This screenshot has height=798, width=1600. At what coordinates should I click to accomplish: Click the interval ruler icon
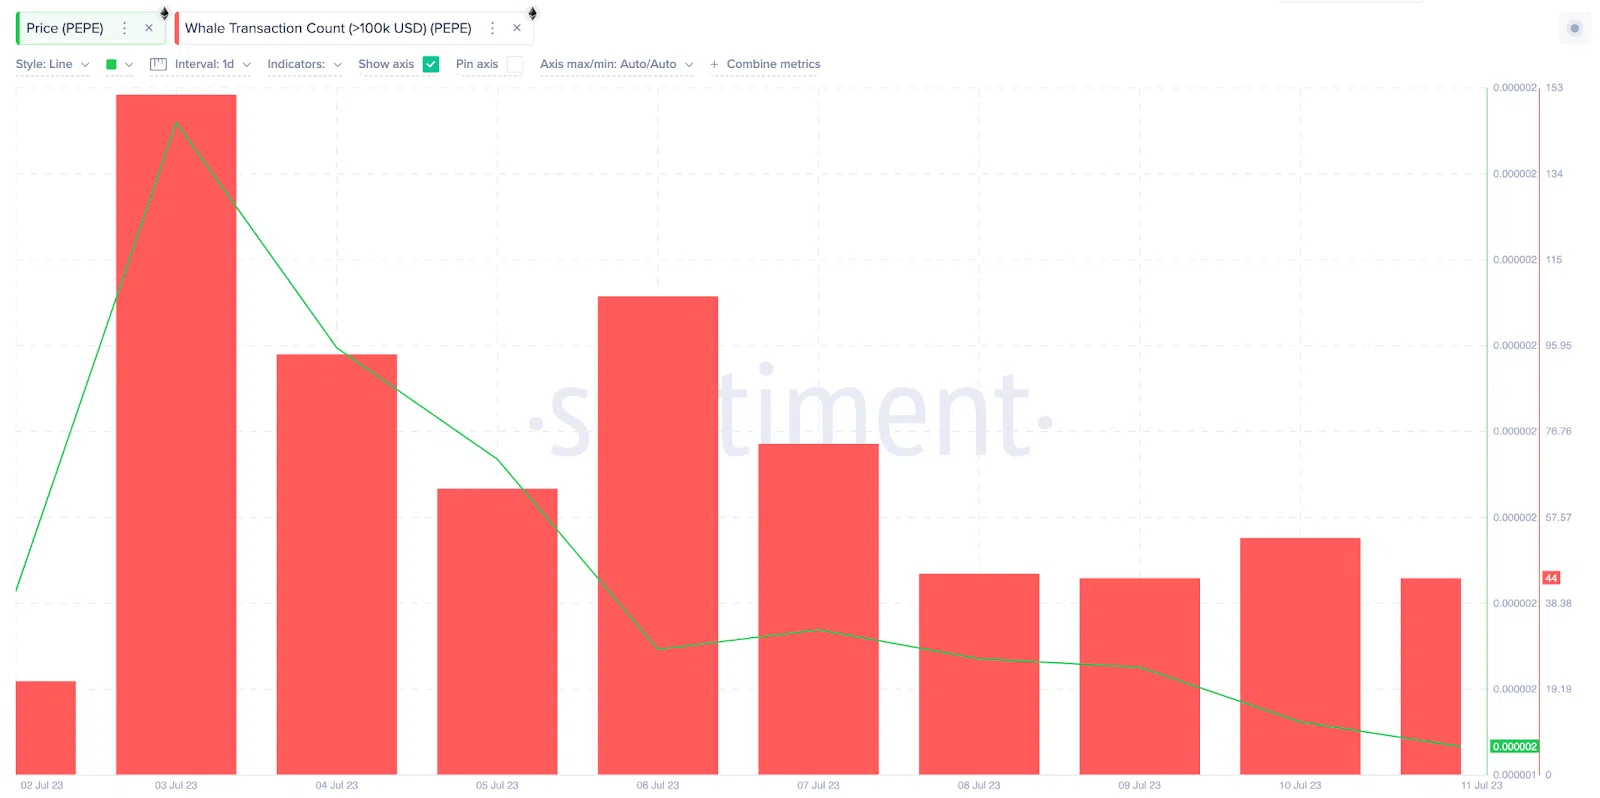tap(158, 64)
